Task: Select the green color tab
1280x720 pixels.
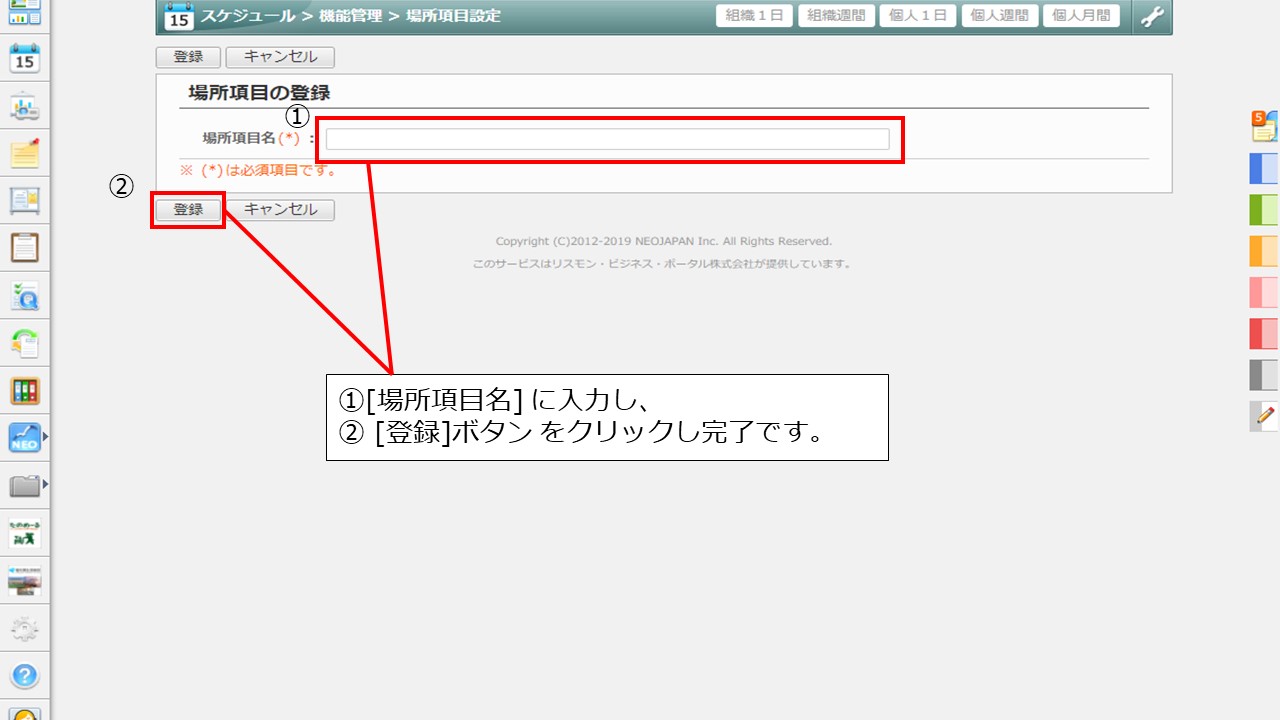Action: coord(1264,210)
